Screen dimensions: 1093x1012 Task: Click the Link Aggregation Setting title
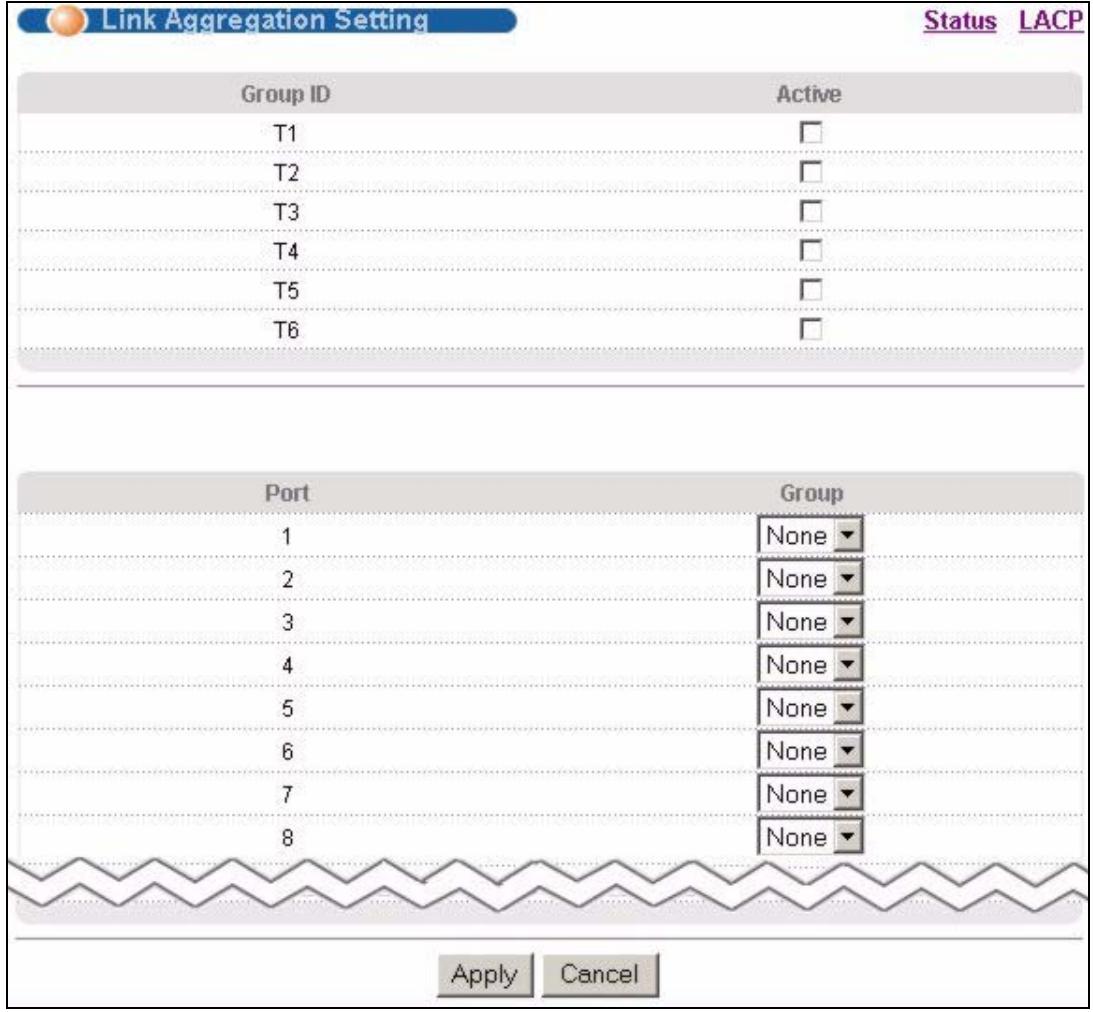pos(264,20)
